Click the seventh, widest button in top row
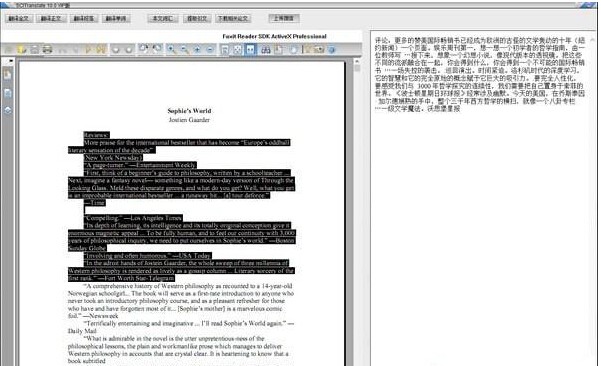Screen dimensions: 601x366 [x=233, y=18]
